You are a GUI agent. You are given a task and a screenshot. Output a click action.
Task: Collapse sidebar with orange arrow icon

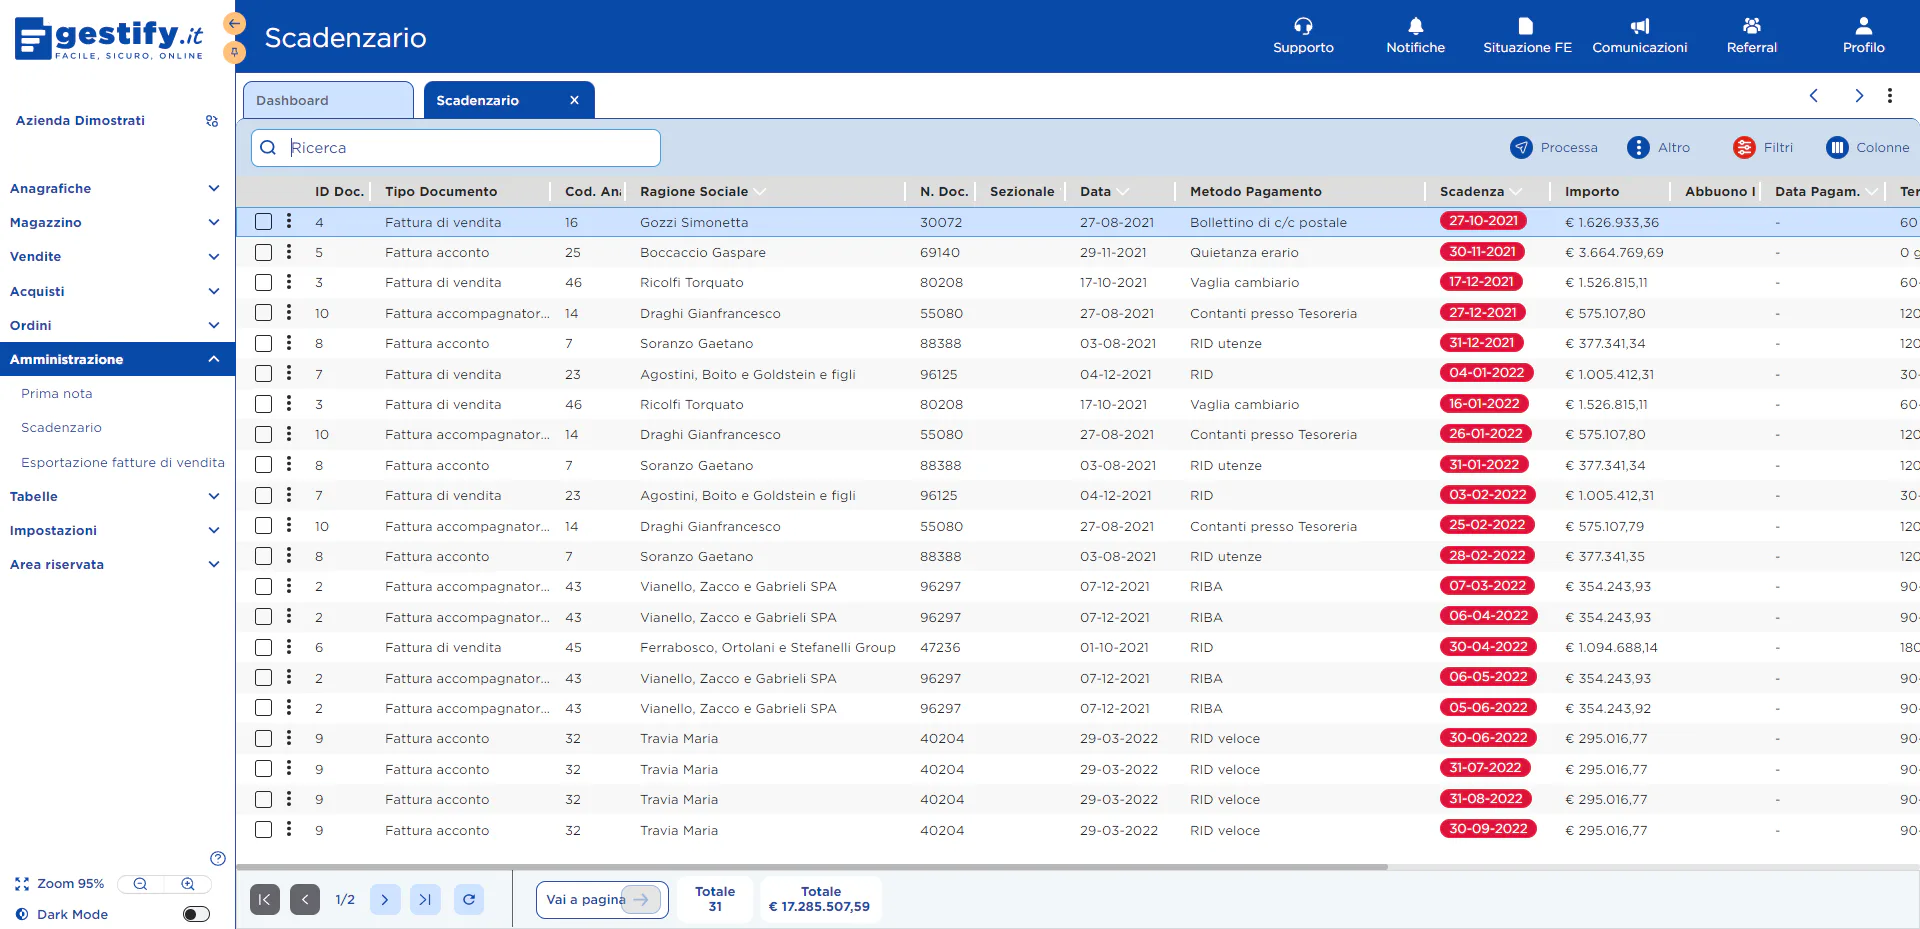[x=234, y=23]
